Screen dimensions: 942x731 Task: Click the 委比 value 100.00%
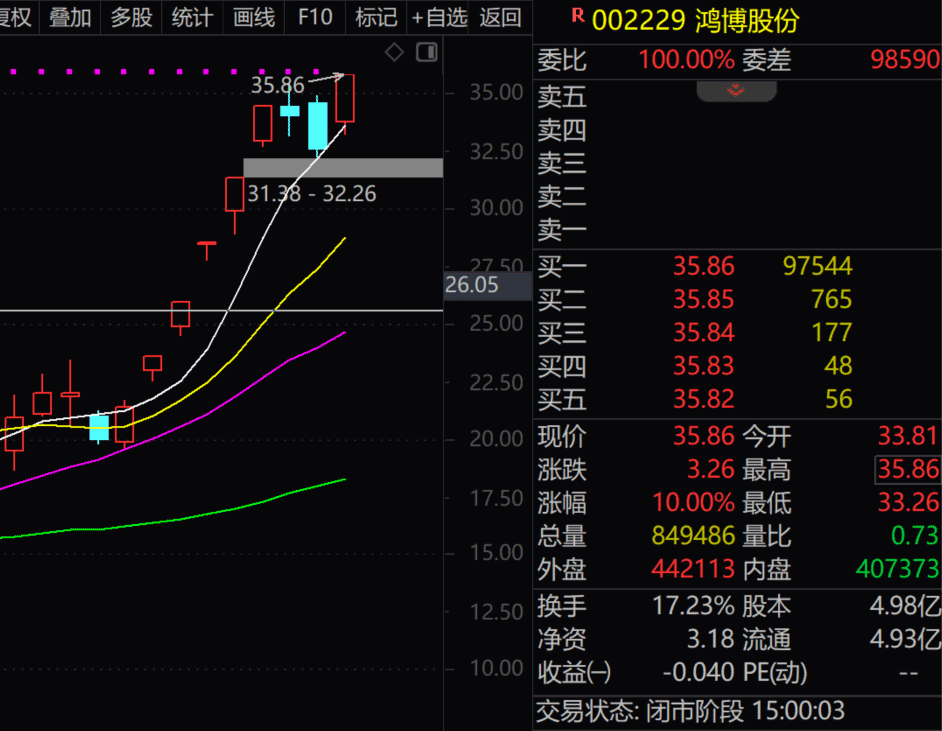(686, 60)
